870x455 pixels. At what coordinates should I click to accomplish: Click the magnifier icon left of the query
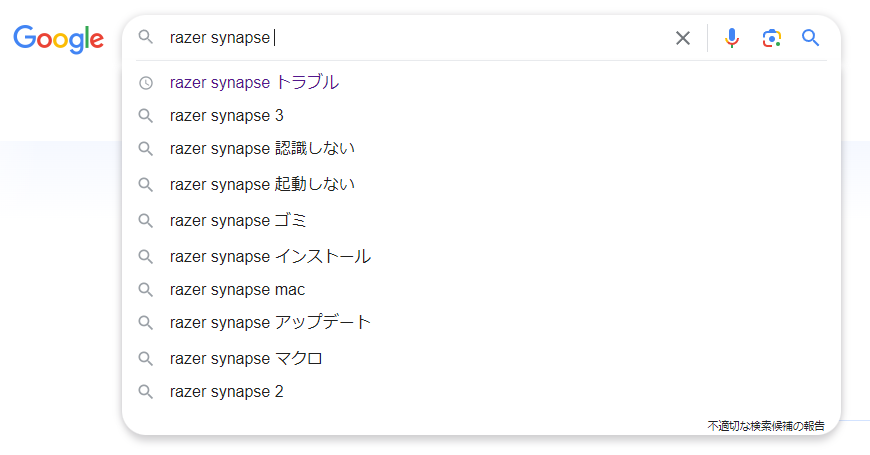coord(146,37)
